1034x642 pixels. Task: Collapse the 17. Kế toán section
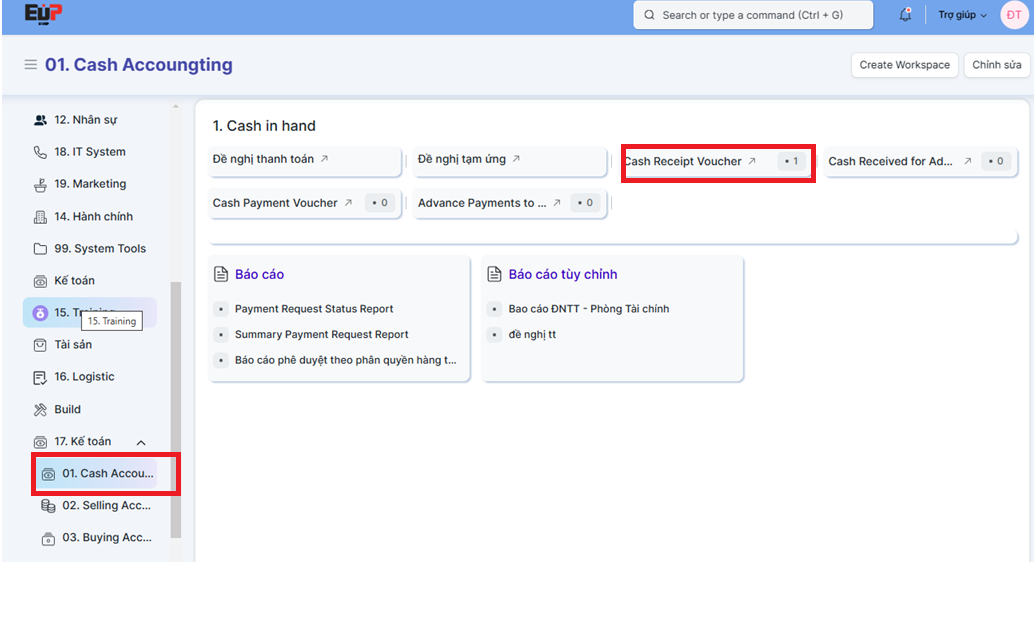141,442
